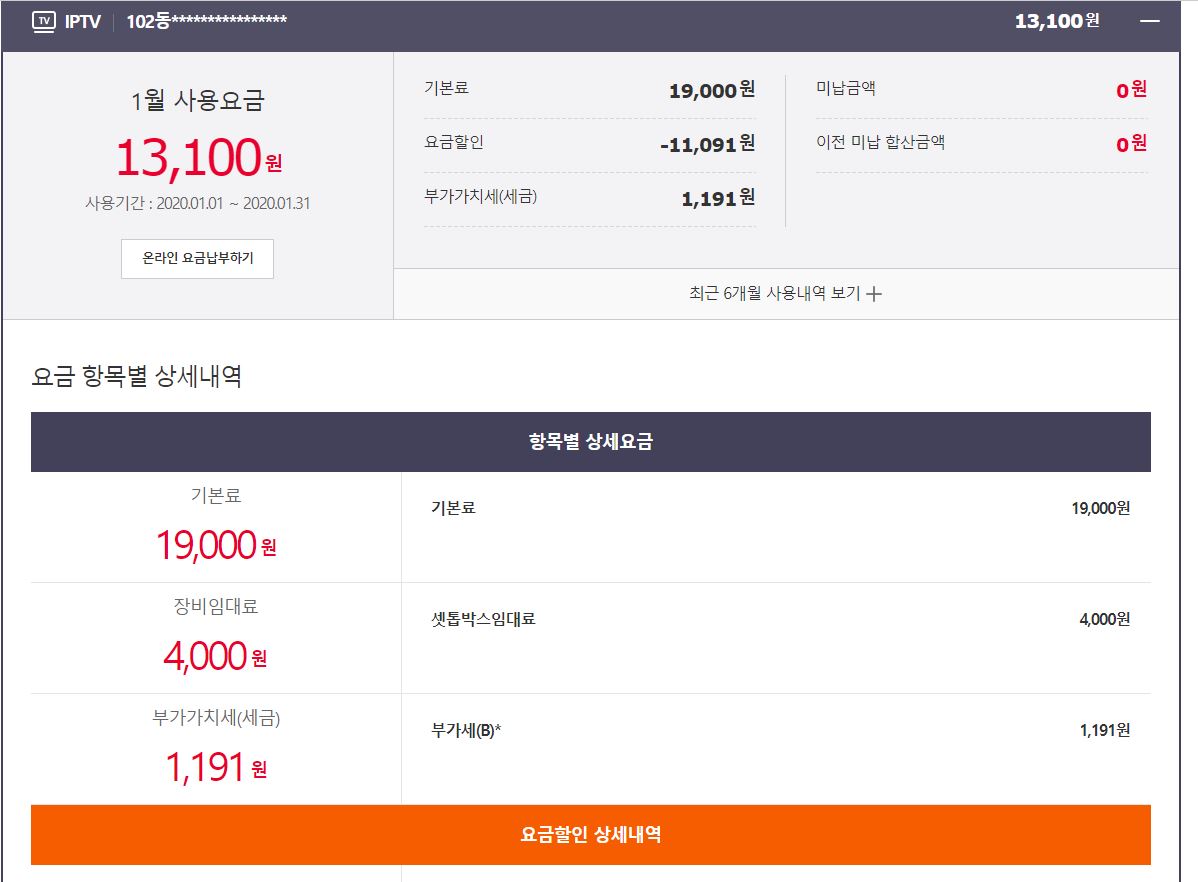Viewport: 1198px width, 882px height.
Task: Click the 13,100원 total in the dark header
Action: click(x=1056, y=21)
